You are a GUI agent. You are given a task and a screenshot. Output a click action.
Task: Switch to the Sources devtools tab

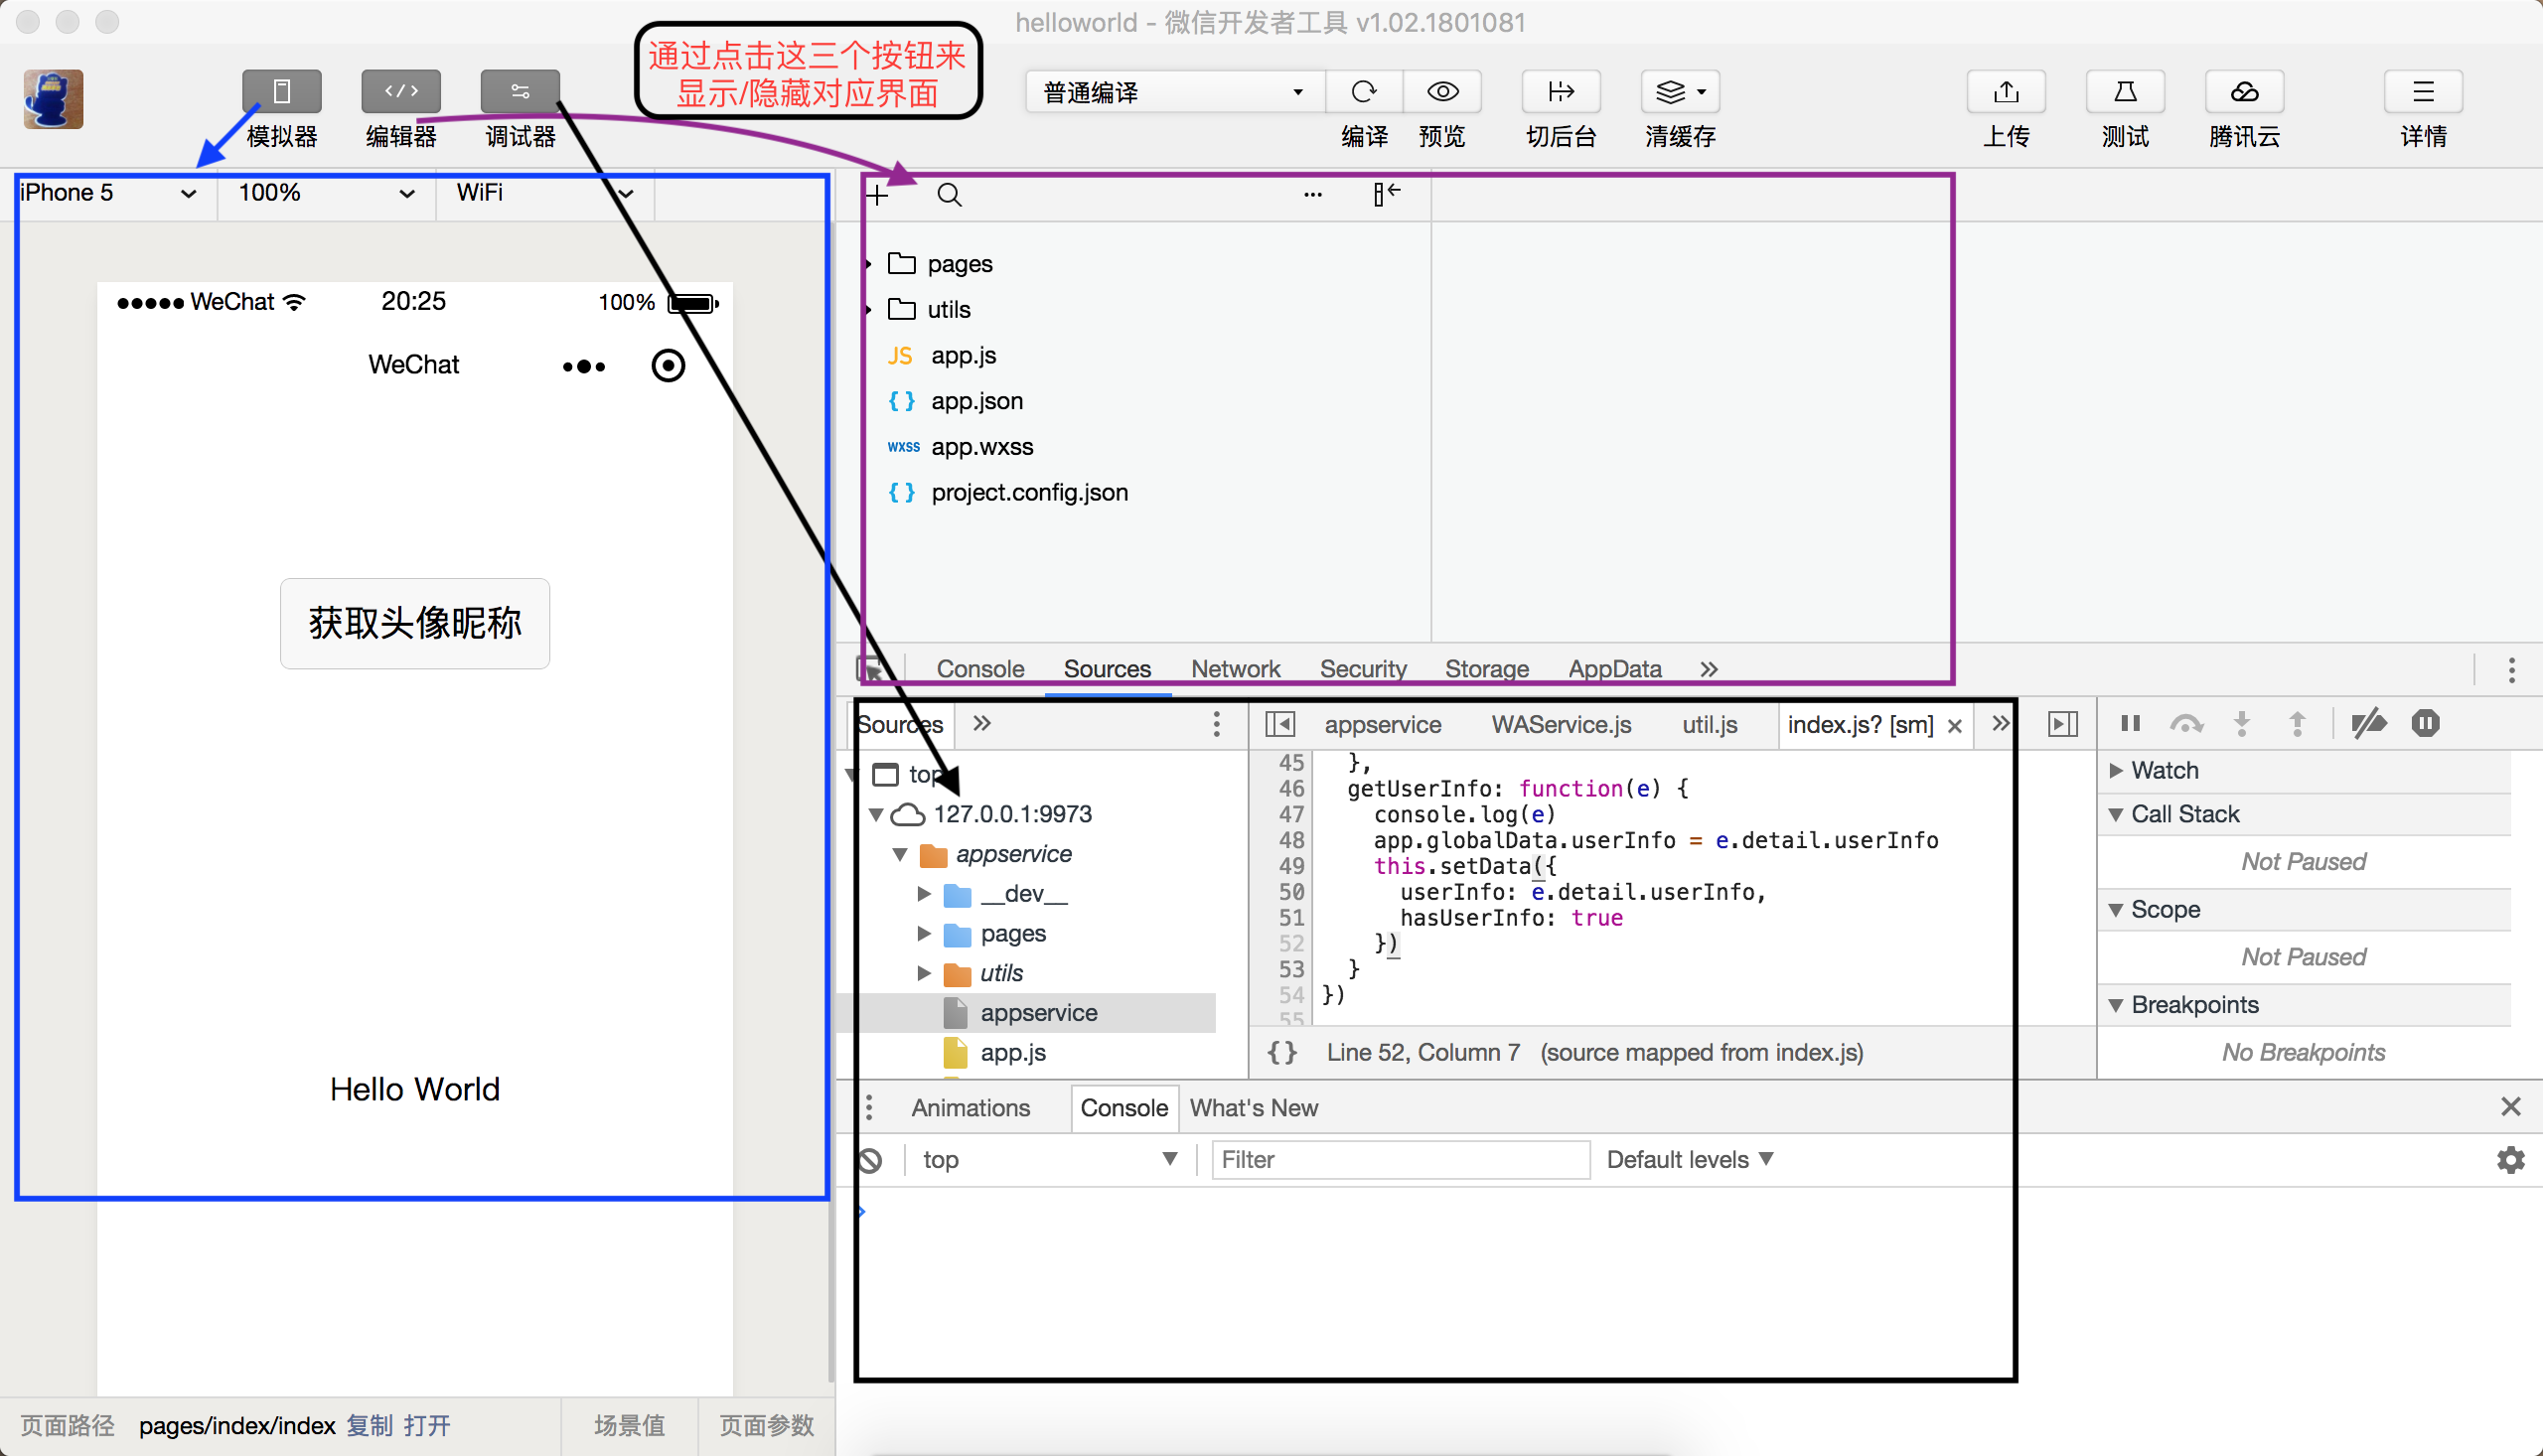point(1107,669)
